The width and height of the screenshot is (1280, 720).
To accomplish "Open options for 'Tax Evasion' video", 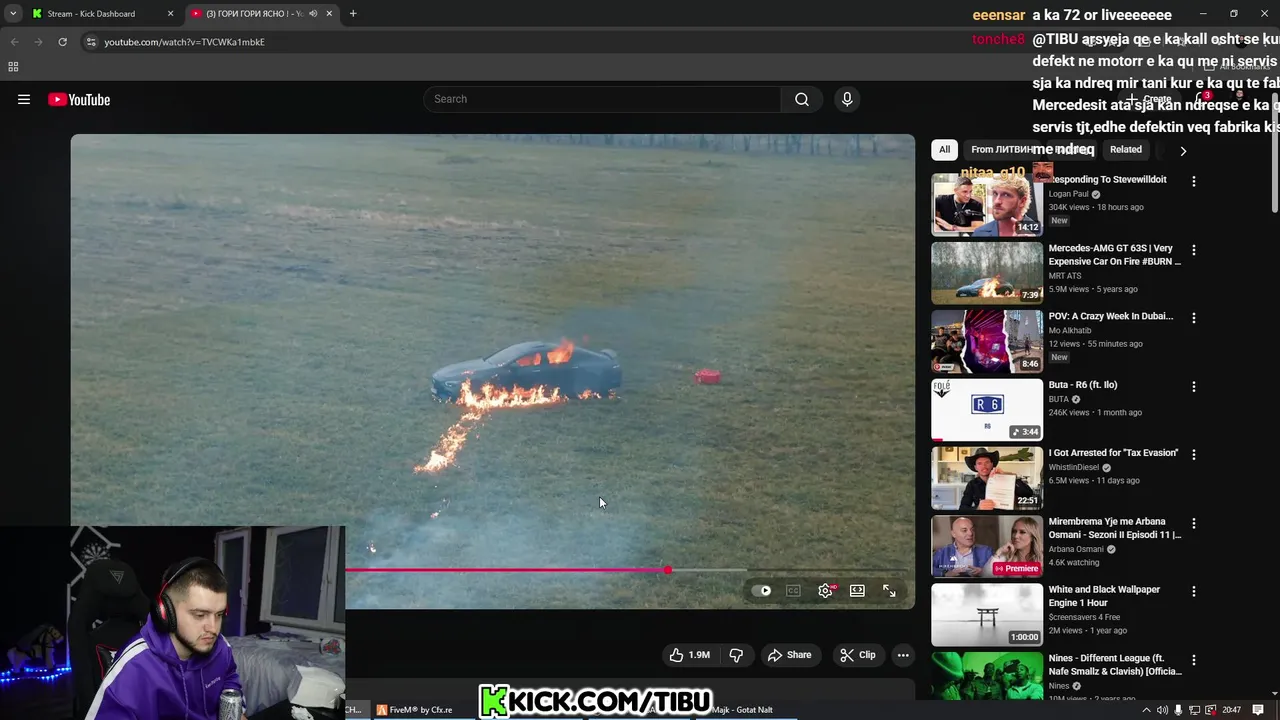I will click(1193, 454).
